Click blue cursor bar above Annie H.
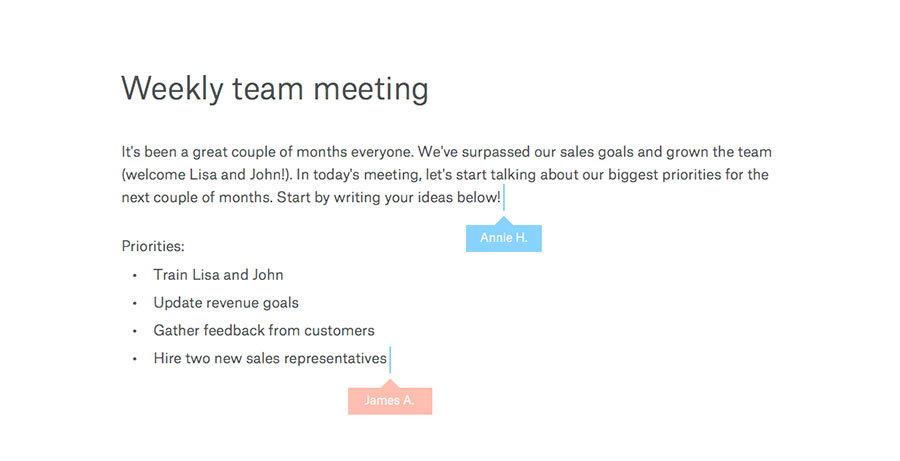900x461 pixels. pyautogui.click(x=504, y=197)
